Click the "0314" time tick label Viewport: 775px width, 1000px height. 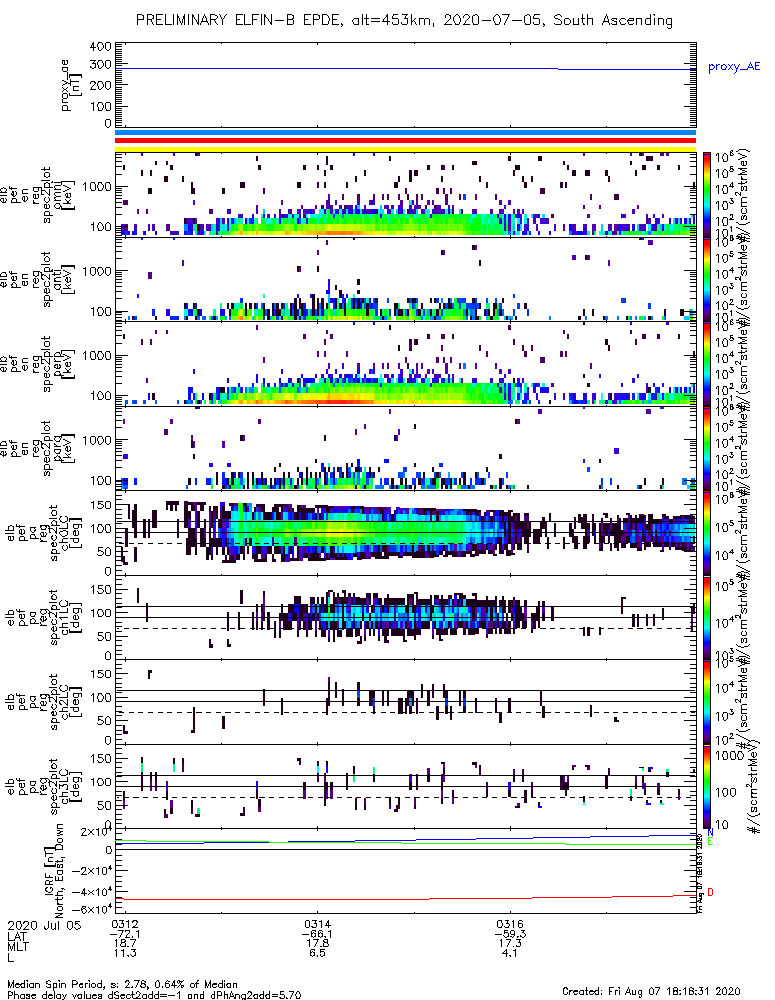(x=317, y=924)
